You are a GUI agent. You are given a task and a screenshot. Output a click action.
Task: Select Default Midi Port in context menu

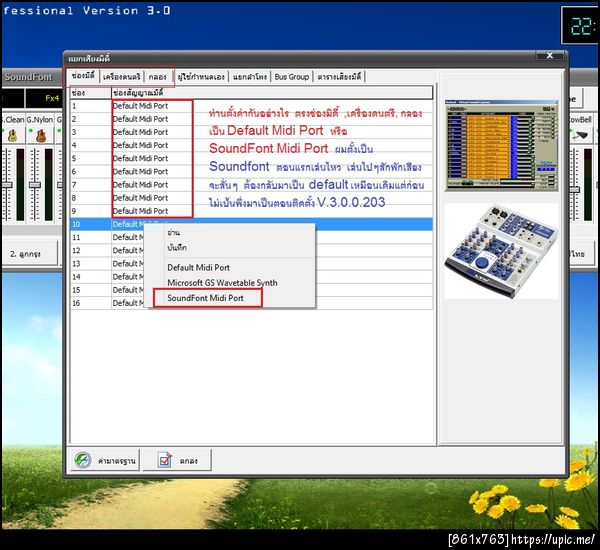199,268
